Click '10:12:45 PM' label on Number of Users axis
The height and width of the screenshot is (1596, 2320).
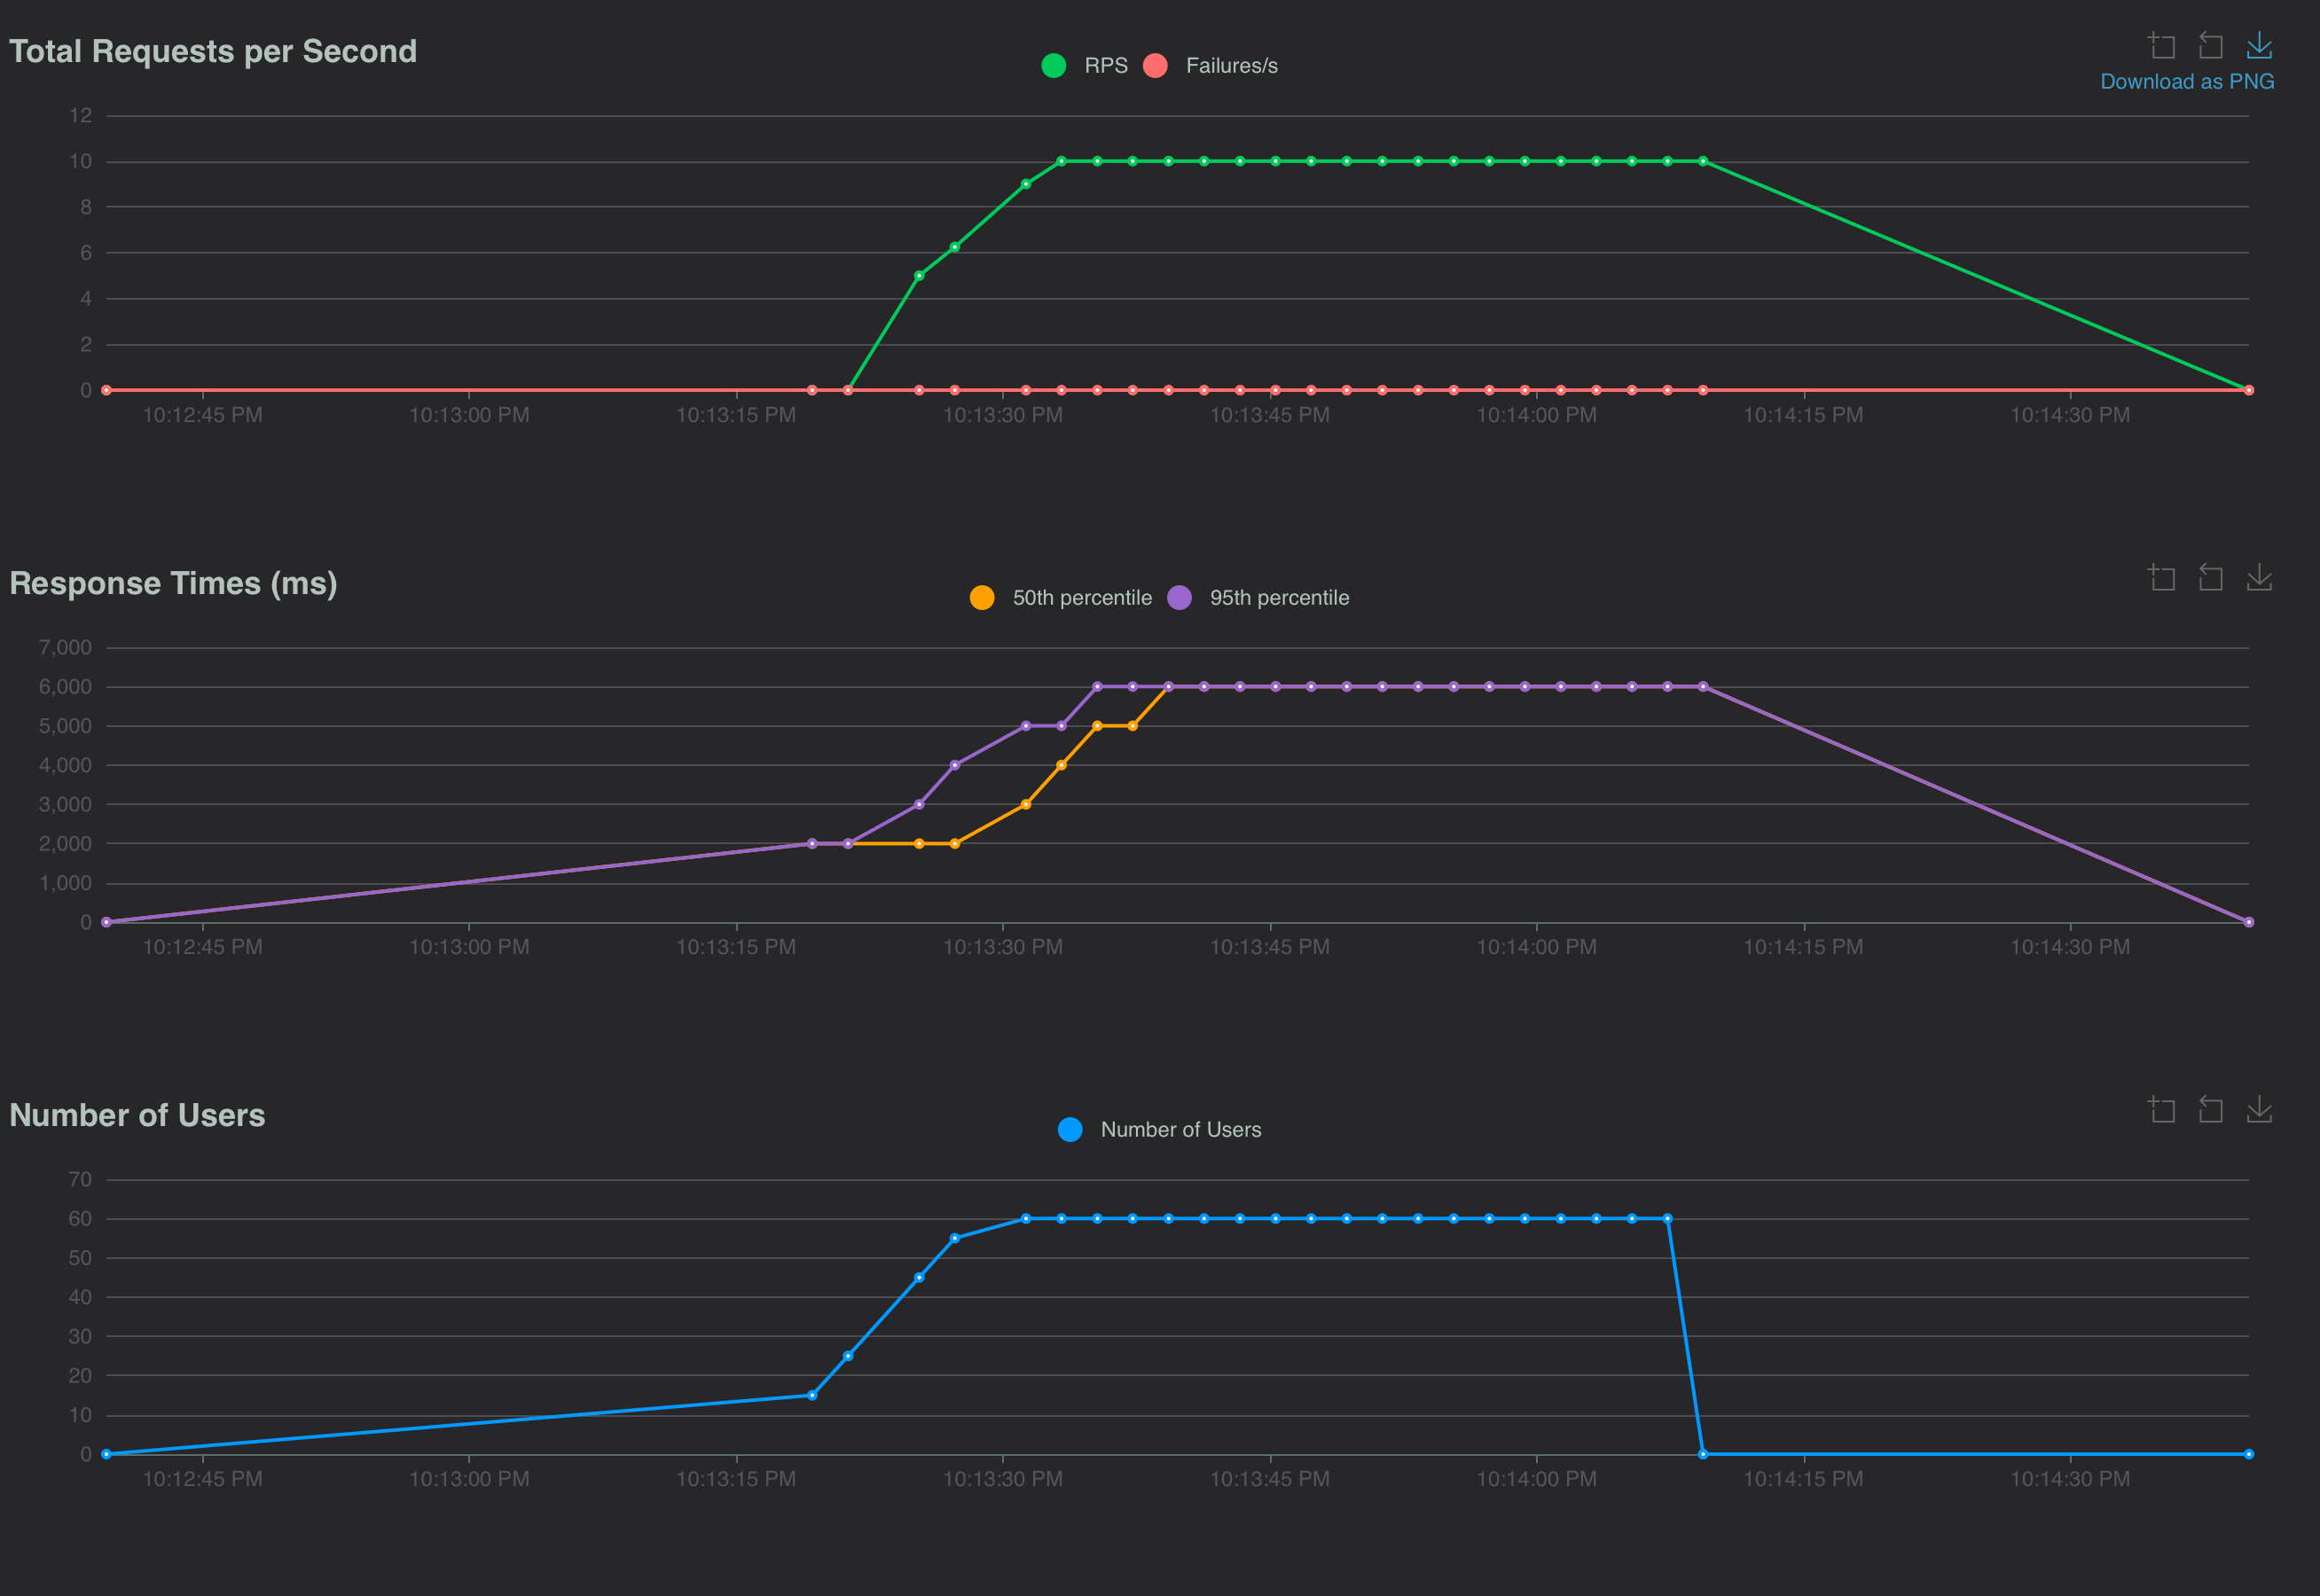pos(203,1479)
